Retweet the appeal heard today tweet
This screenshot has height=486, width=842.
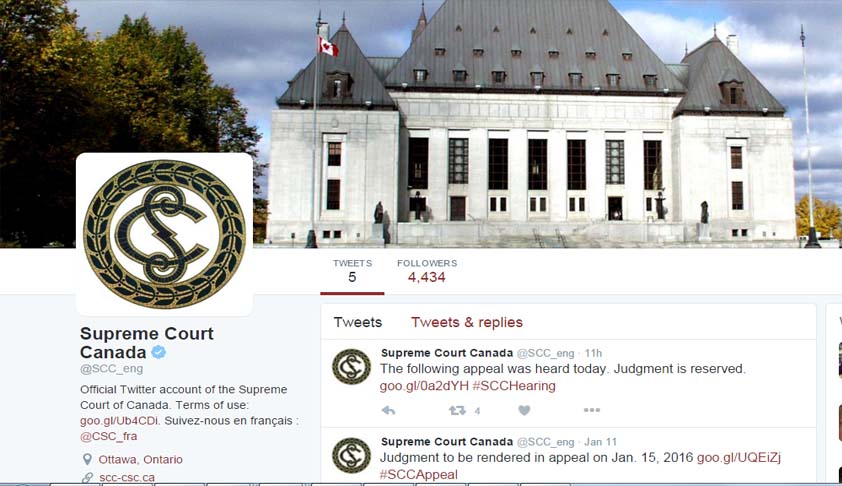457,411
